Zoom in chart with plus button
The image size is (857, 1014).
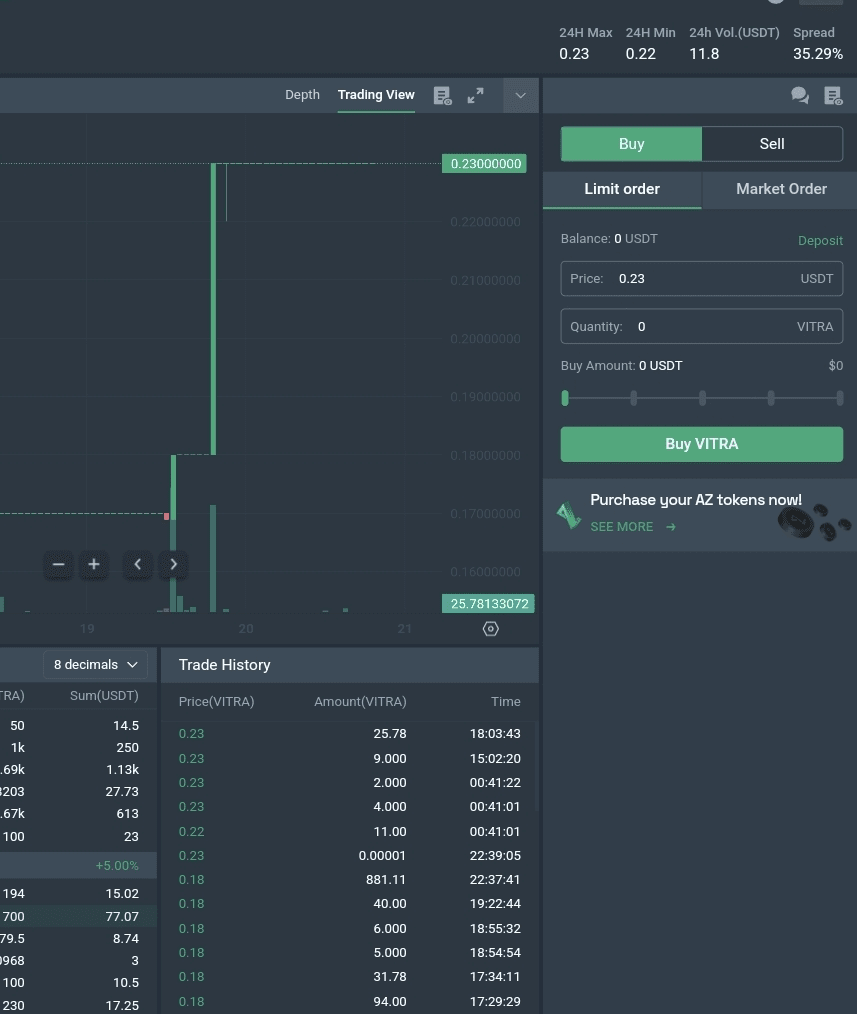click(94, 565)
